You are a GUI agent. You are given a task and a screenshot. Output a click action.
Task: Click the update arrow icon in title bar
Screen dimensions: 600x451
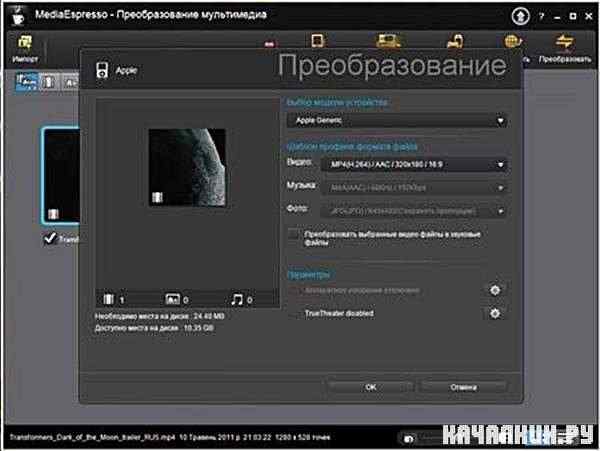(520, 16)
